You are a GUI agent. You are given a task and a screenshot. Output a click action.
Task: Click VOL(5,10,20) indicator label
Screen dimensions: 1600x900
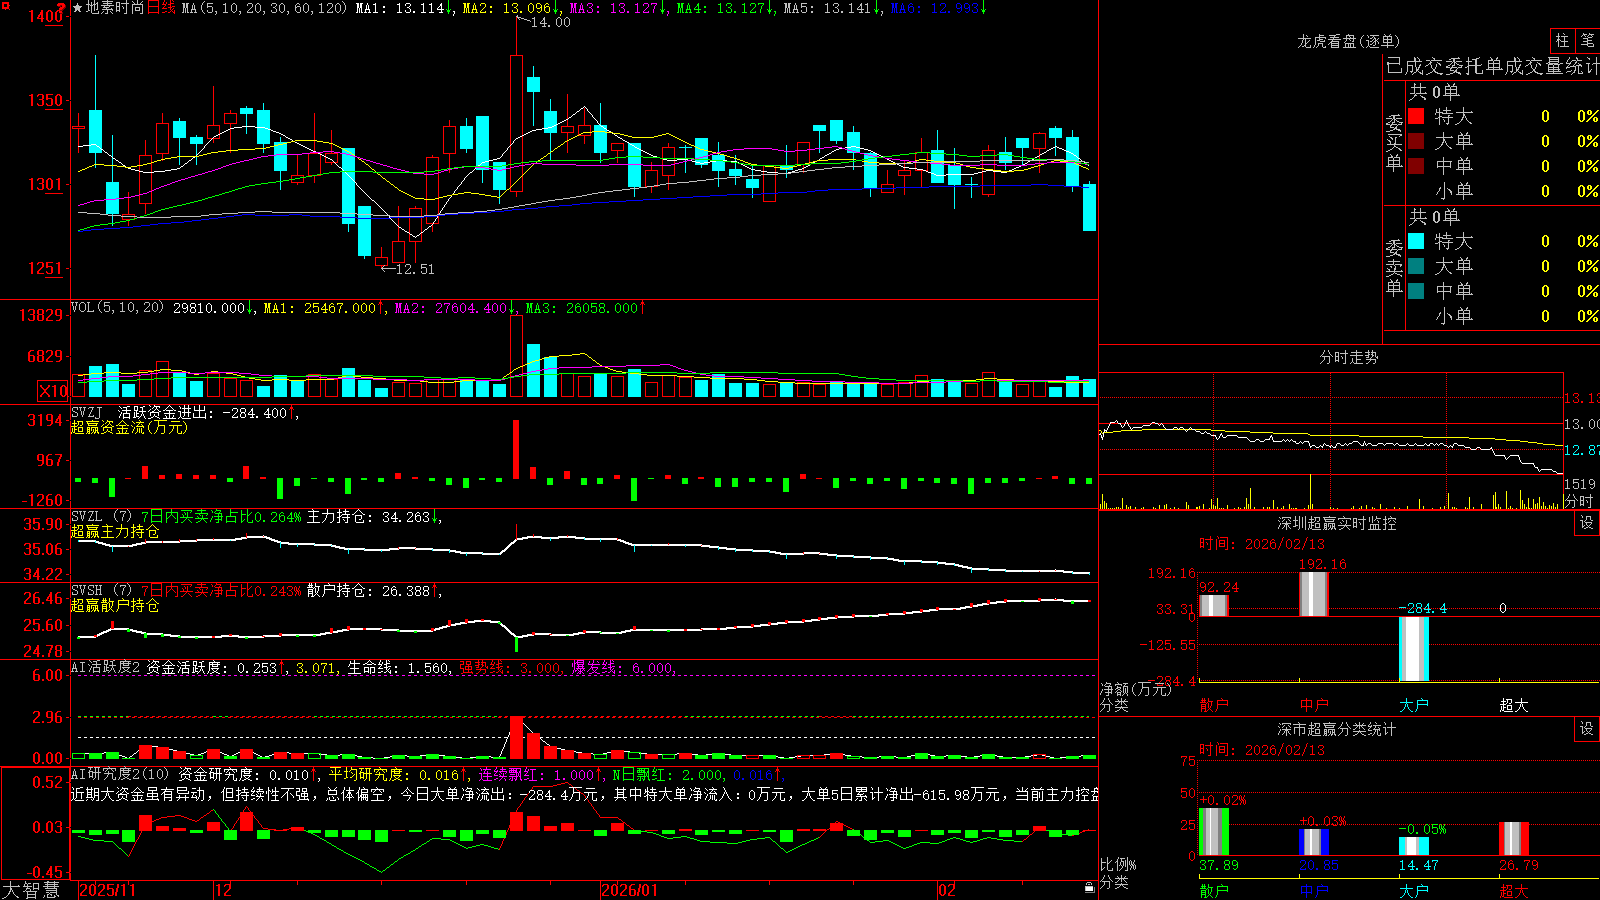[x=117, y=307]
